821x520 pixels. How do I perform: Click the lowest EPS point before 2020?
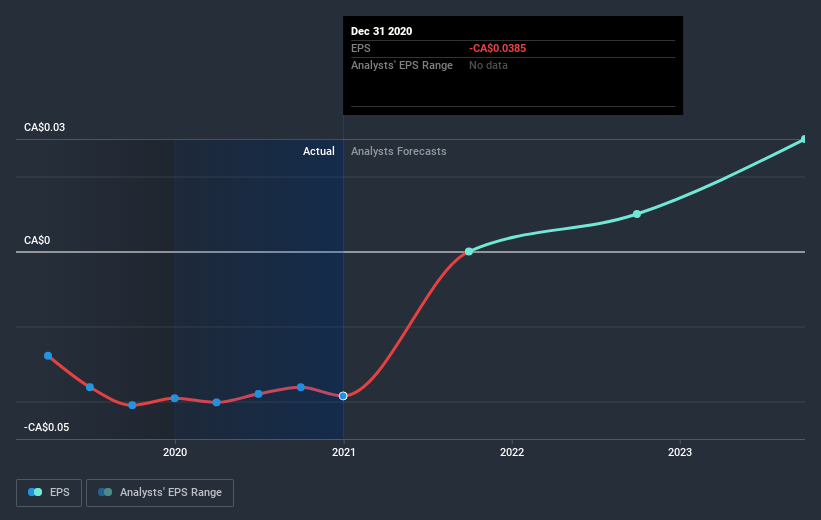(132, 405)
